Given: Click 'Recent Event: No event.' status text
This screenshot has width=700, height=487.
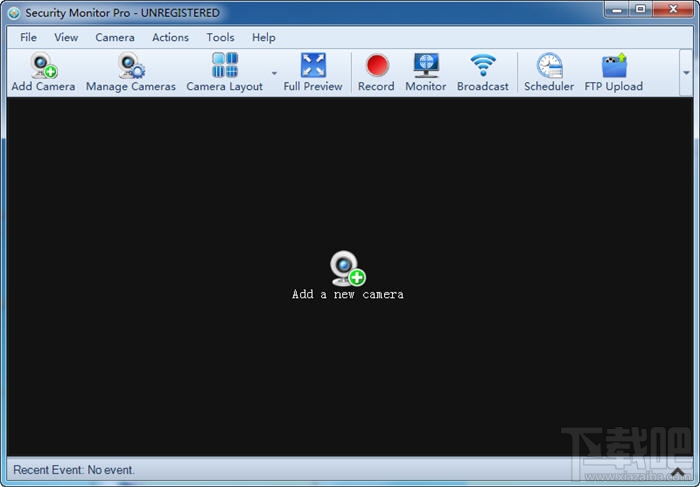Looking at the screenshot, I should click(74, 470).
